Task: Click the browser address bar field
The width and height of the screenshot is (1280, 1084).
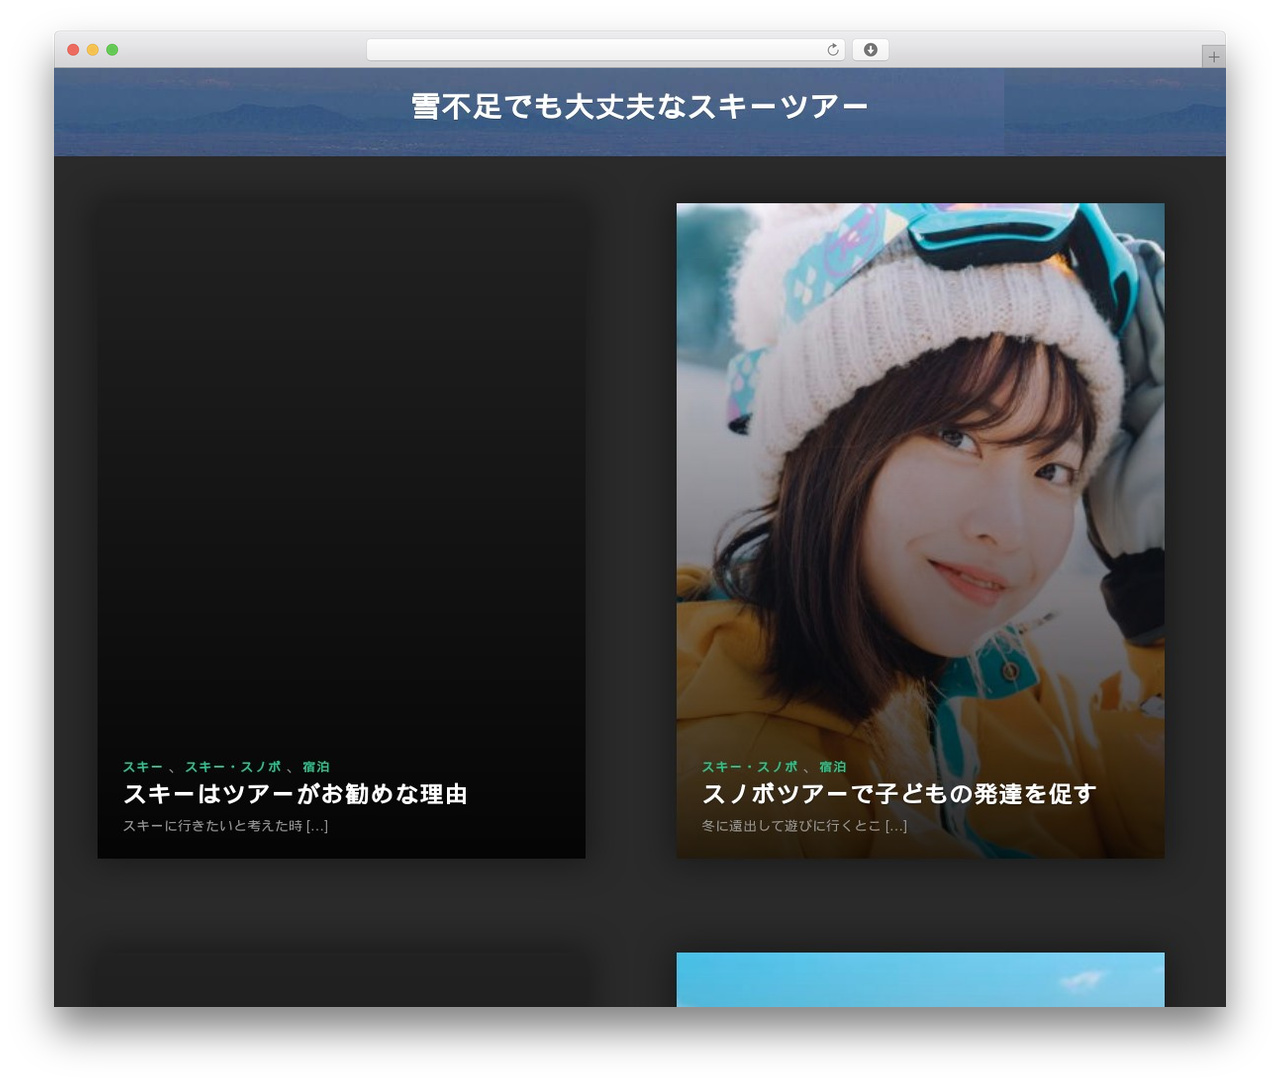Action: (605, 50)
